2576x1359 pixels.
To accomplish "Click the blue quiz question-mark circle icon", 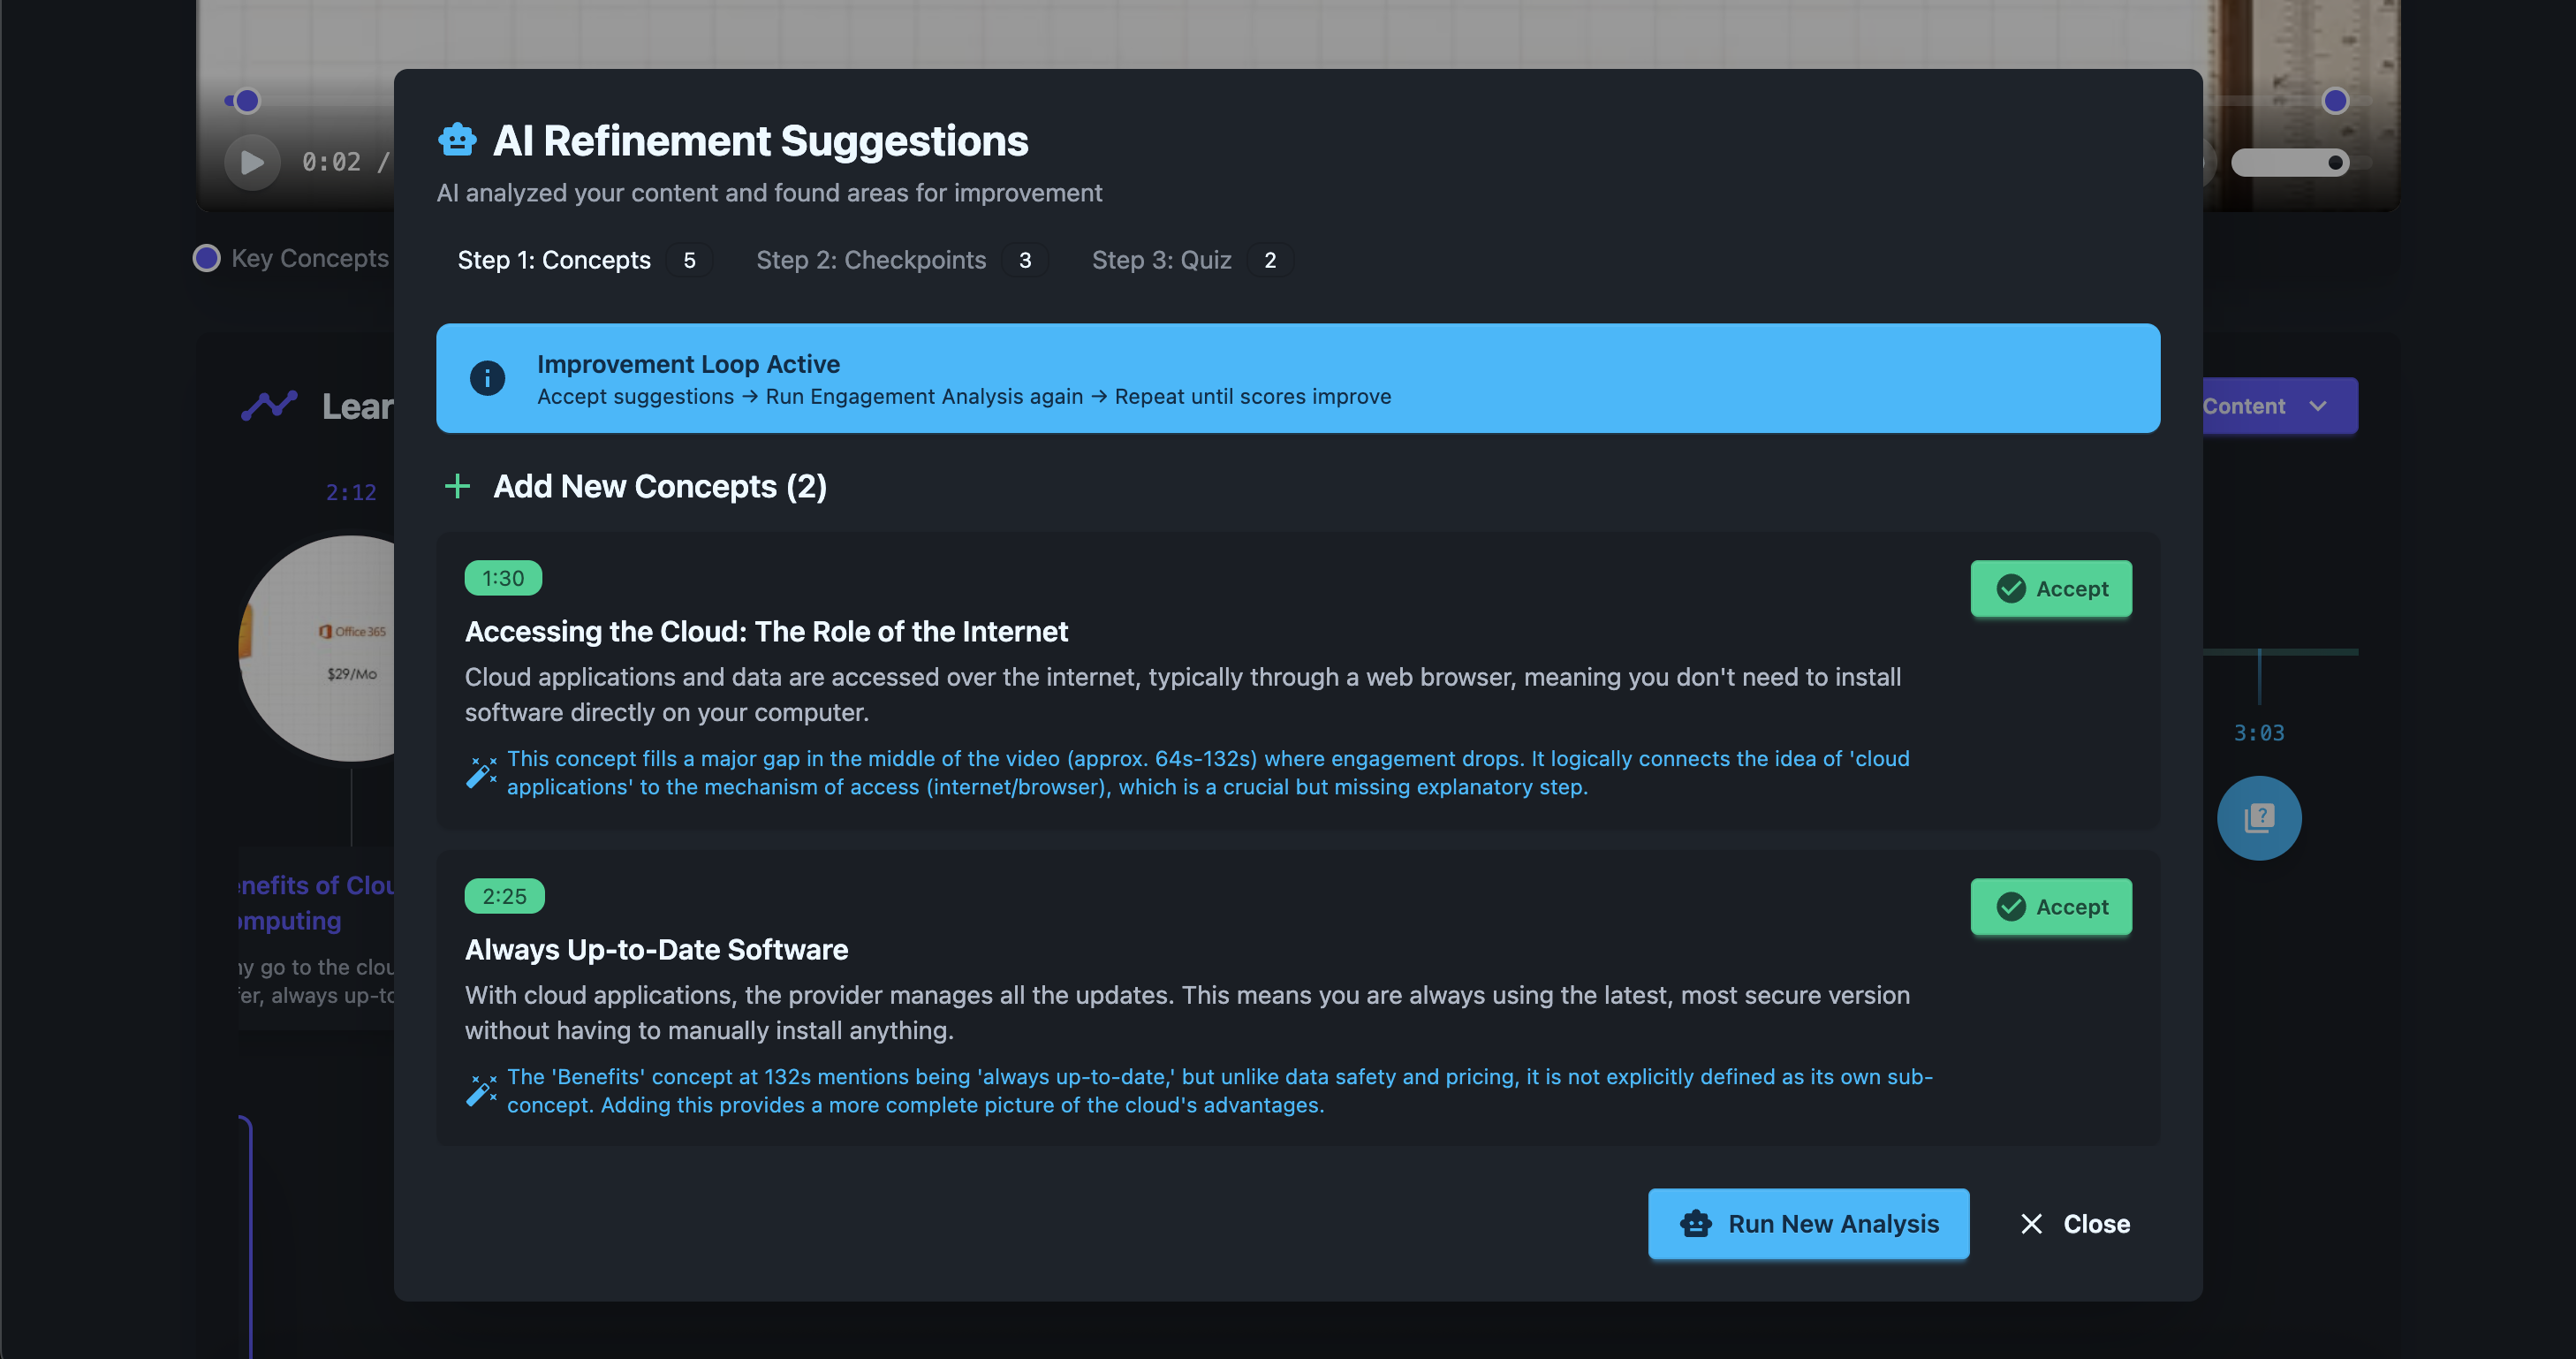I will pos(2258,818).
